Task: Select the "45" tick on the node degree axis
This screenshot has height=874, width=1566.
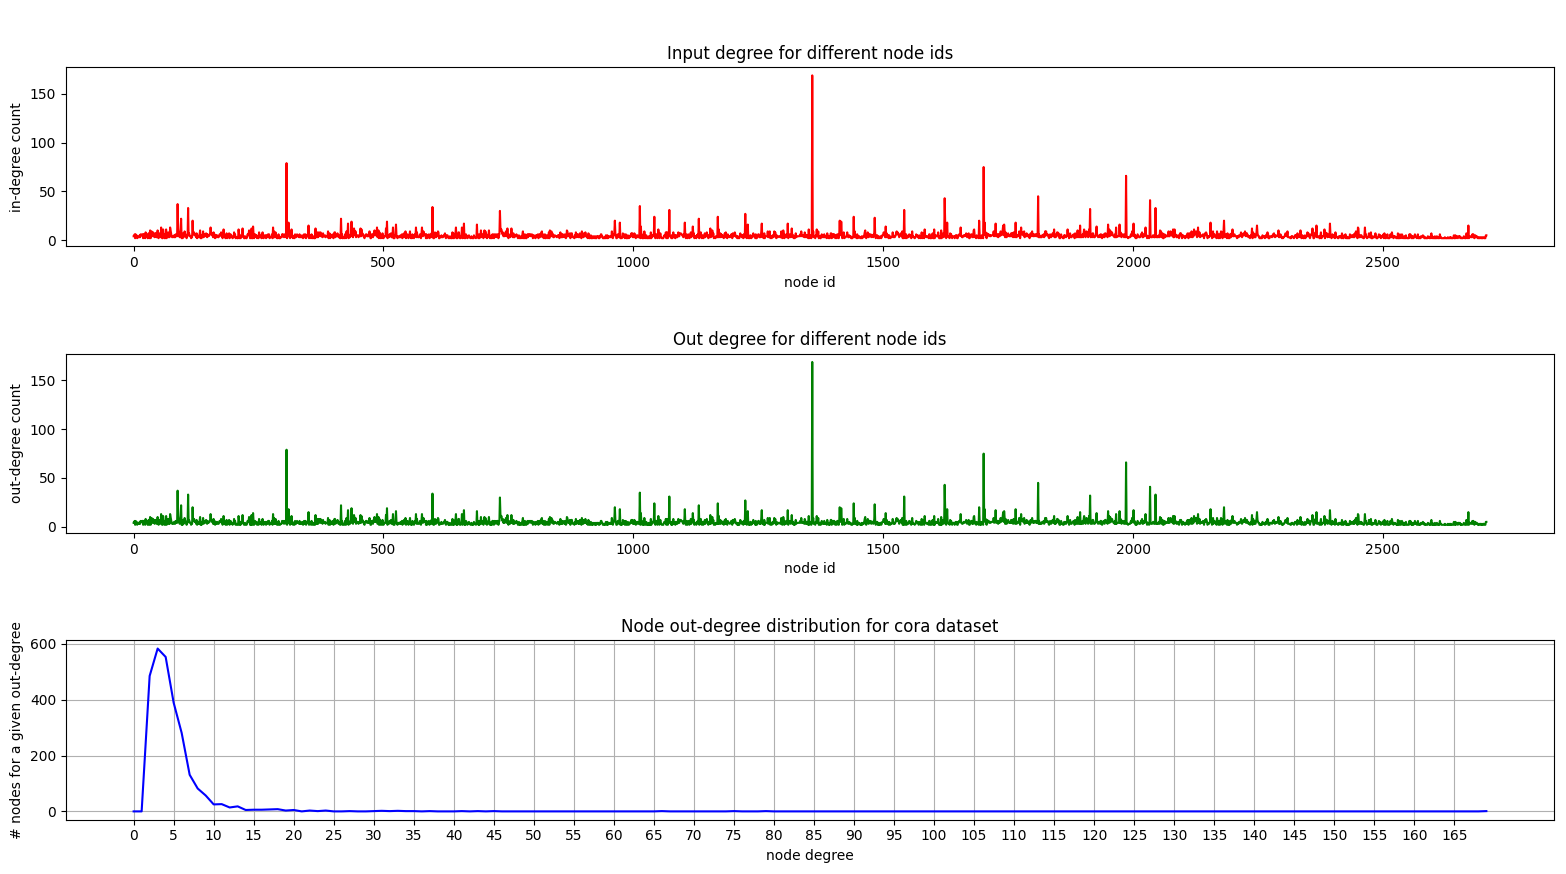Action: coord(494,835)
